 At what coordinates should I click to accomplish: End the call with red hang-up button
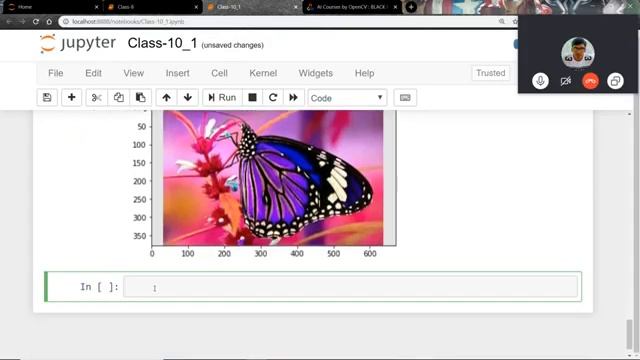590,81
